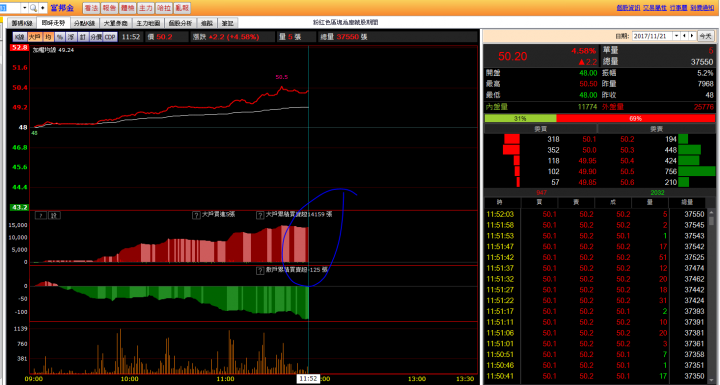Toggle the % percent scale button
The width and height of the screenshot is (720, 385).
point(60,37)
